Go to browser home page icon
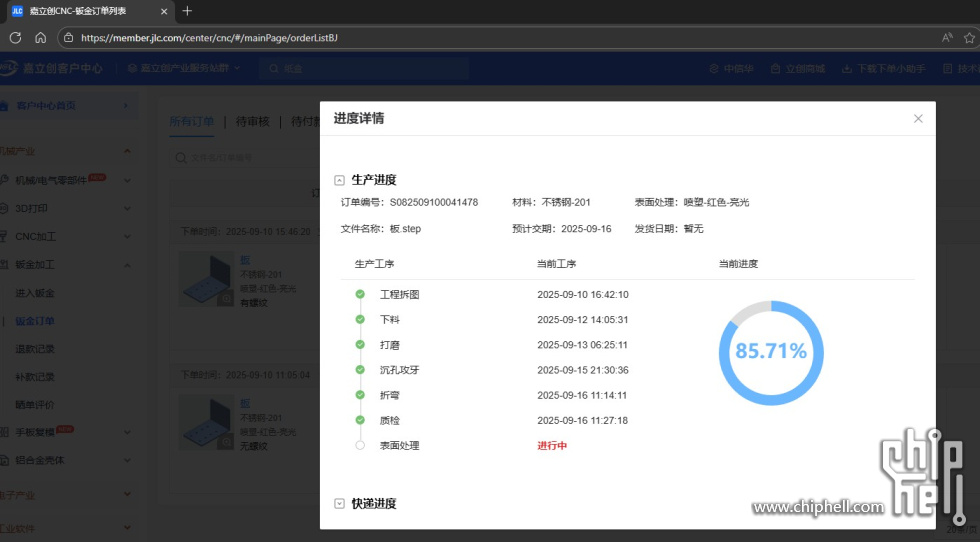 pos(41,38)
